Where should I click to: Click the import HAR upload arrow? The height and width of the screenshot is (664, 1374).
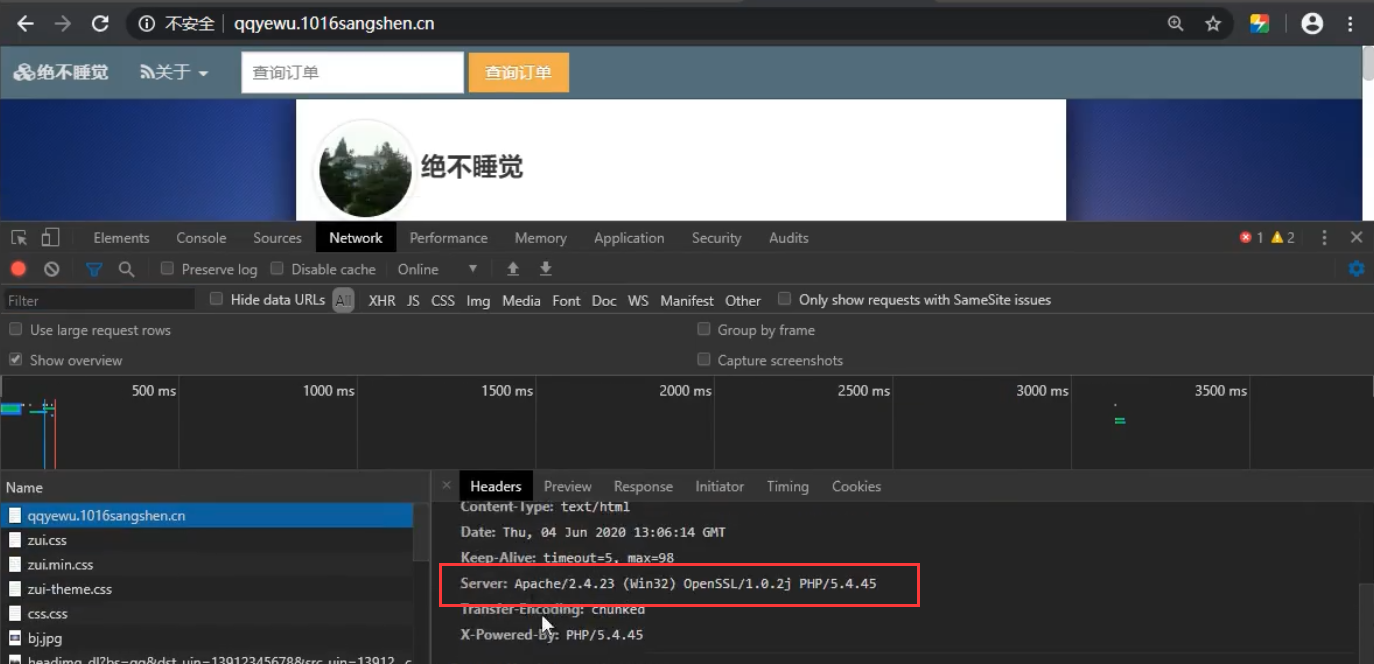point(513,269)
